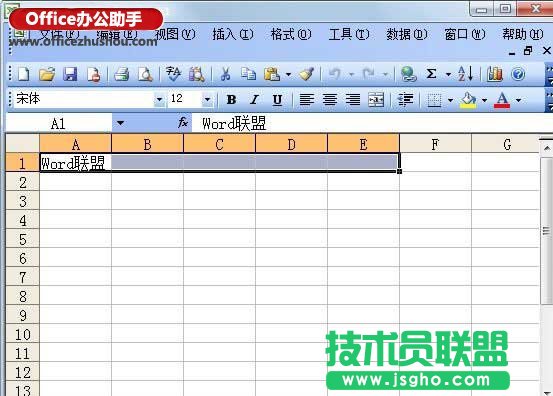This screenshot has width=553, height=396.
Task: Print the sheet using the printer icon
Action: click(122, 74)
